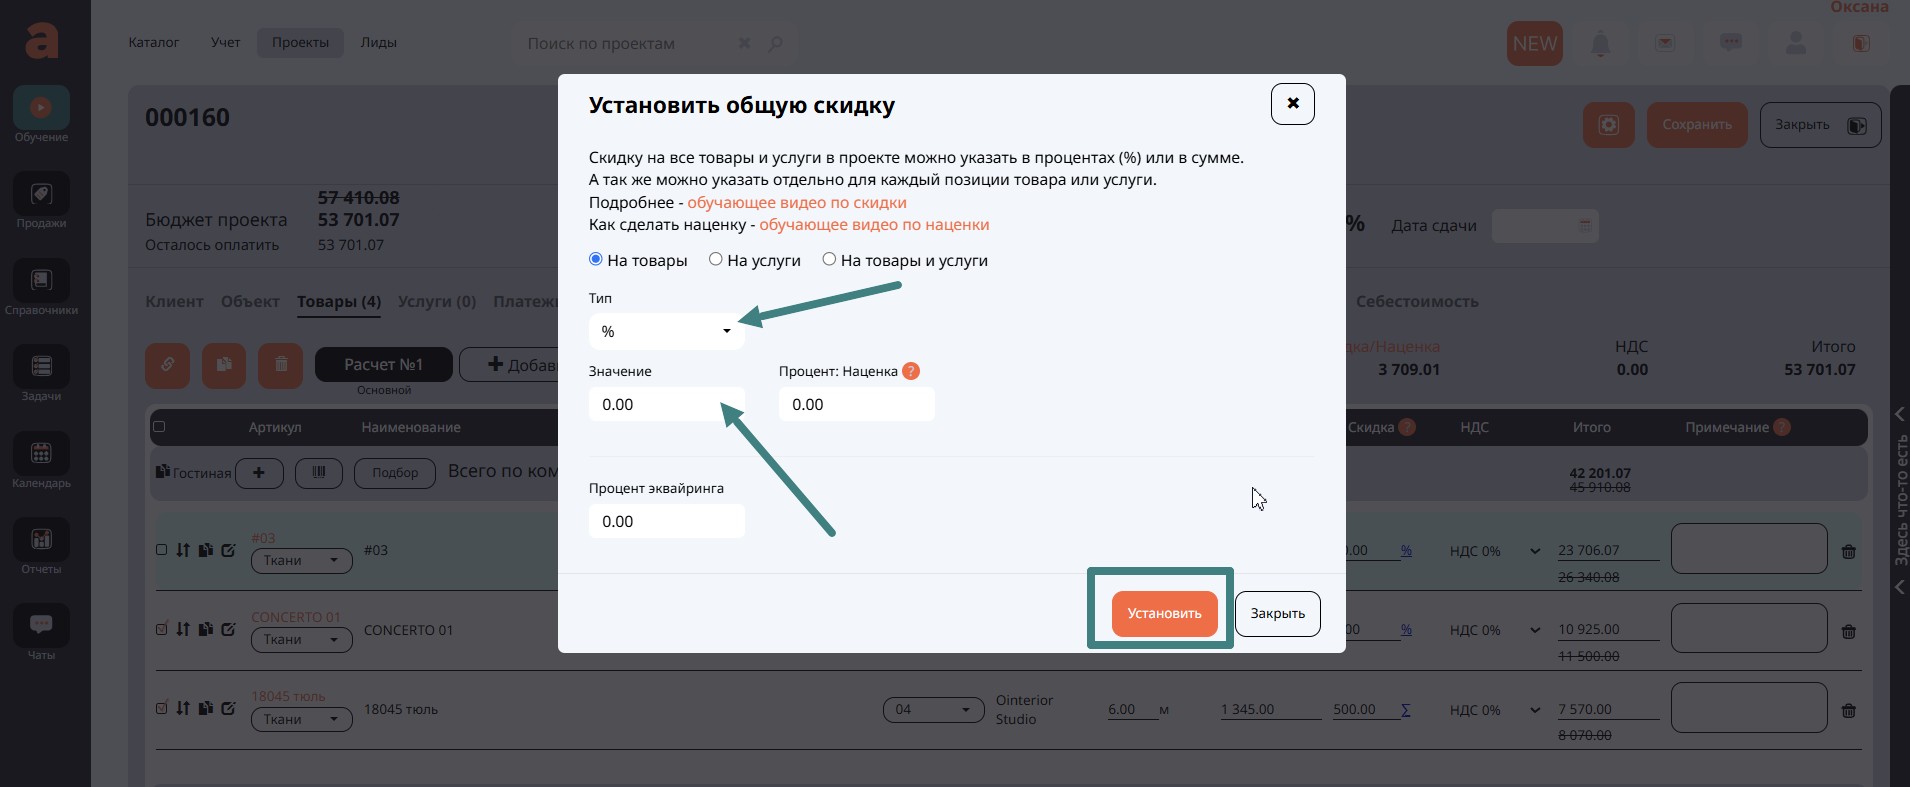Screen dimensions: 1910x787
Task: Open the Справочники sidebar icon
Action: coord(41,281)
